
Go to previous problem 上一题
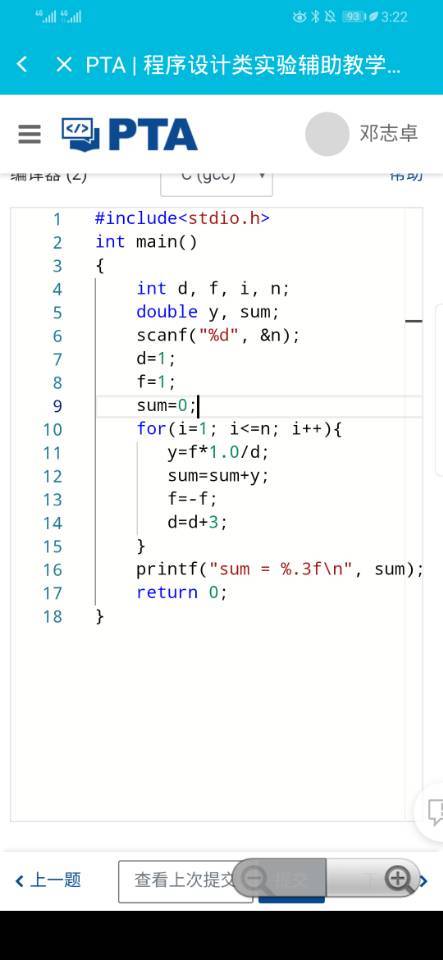[x=48, y=880]
